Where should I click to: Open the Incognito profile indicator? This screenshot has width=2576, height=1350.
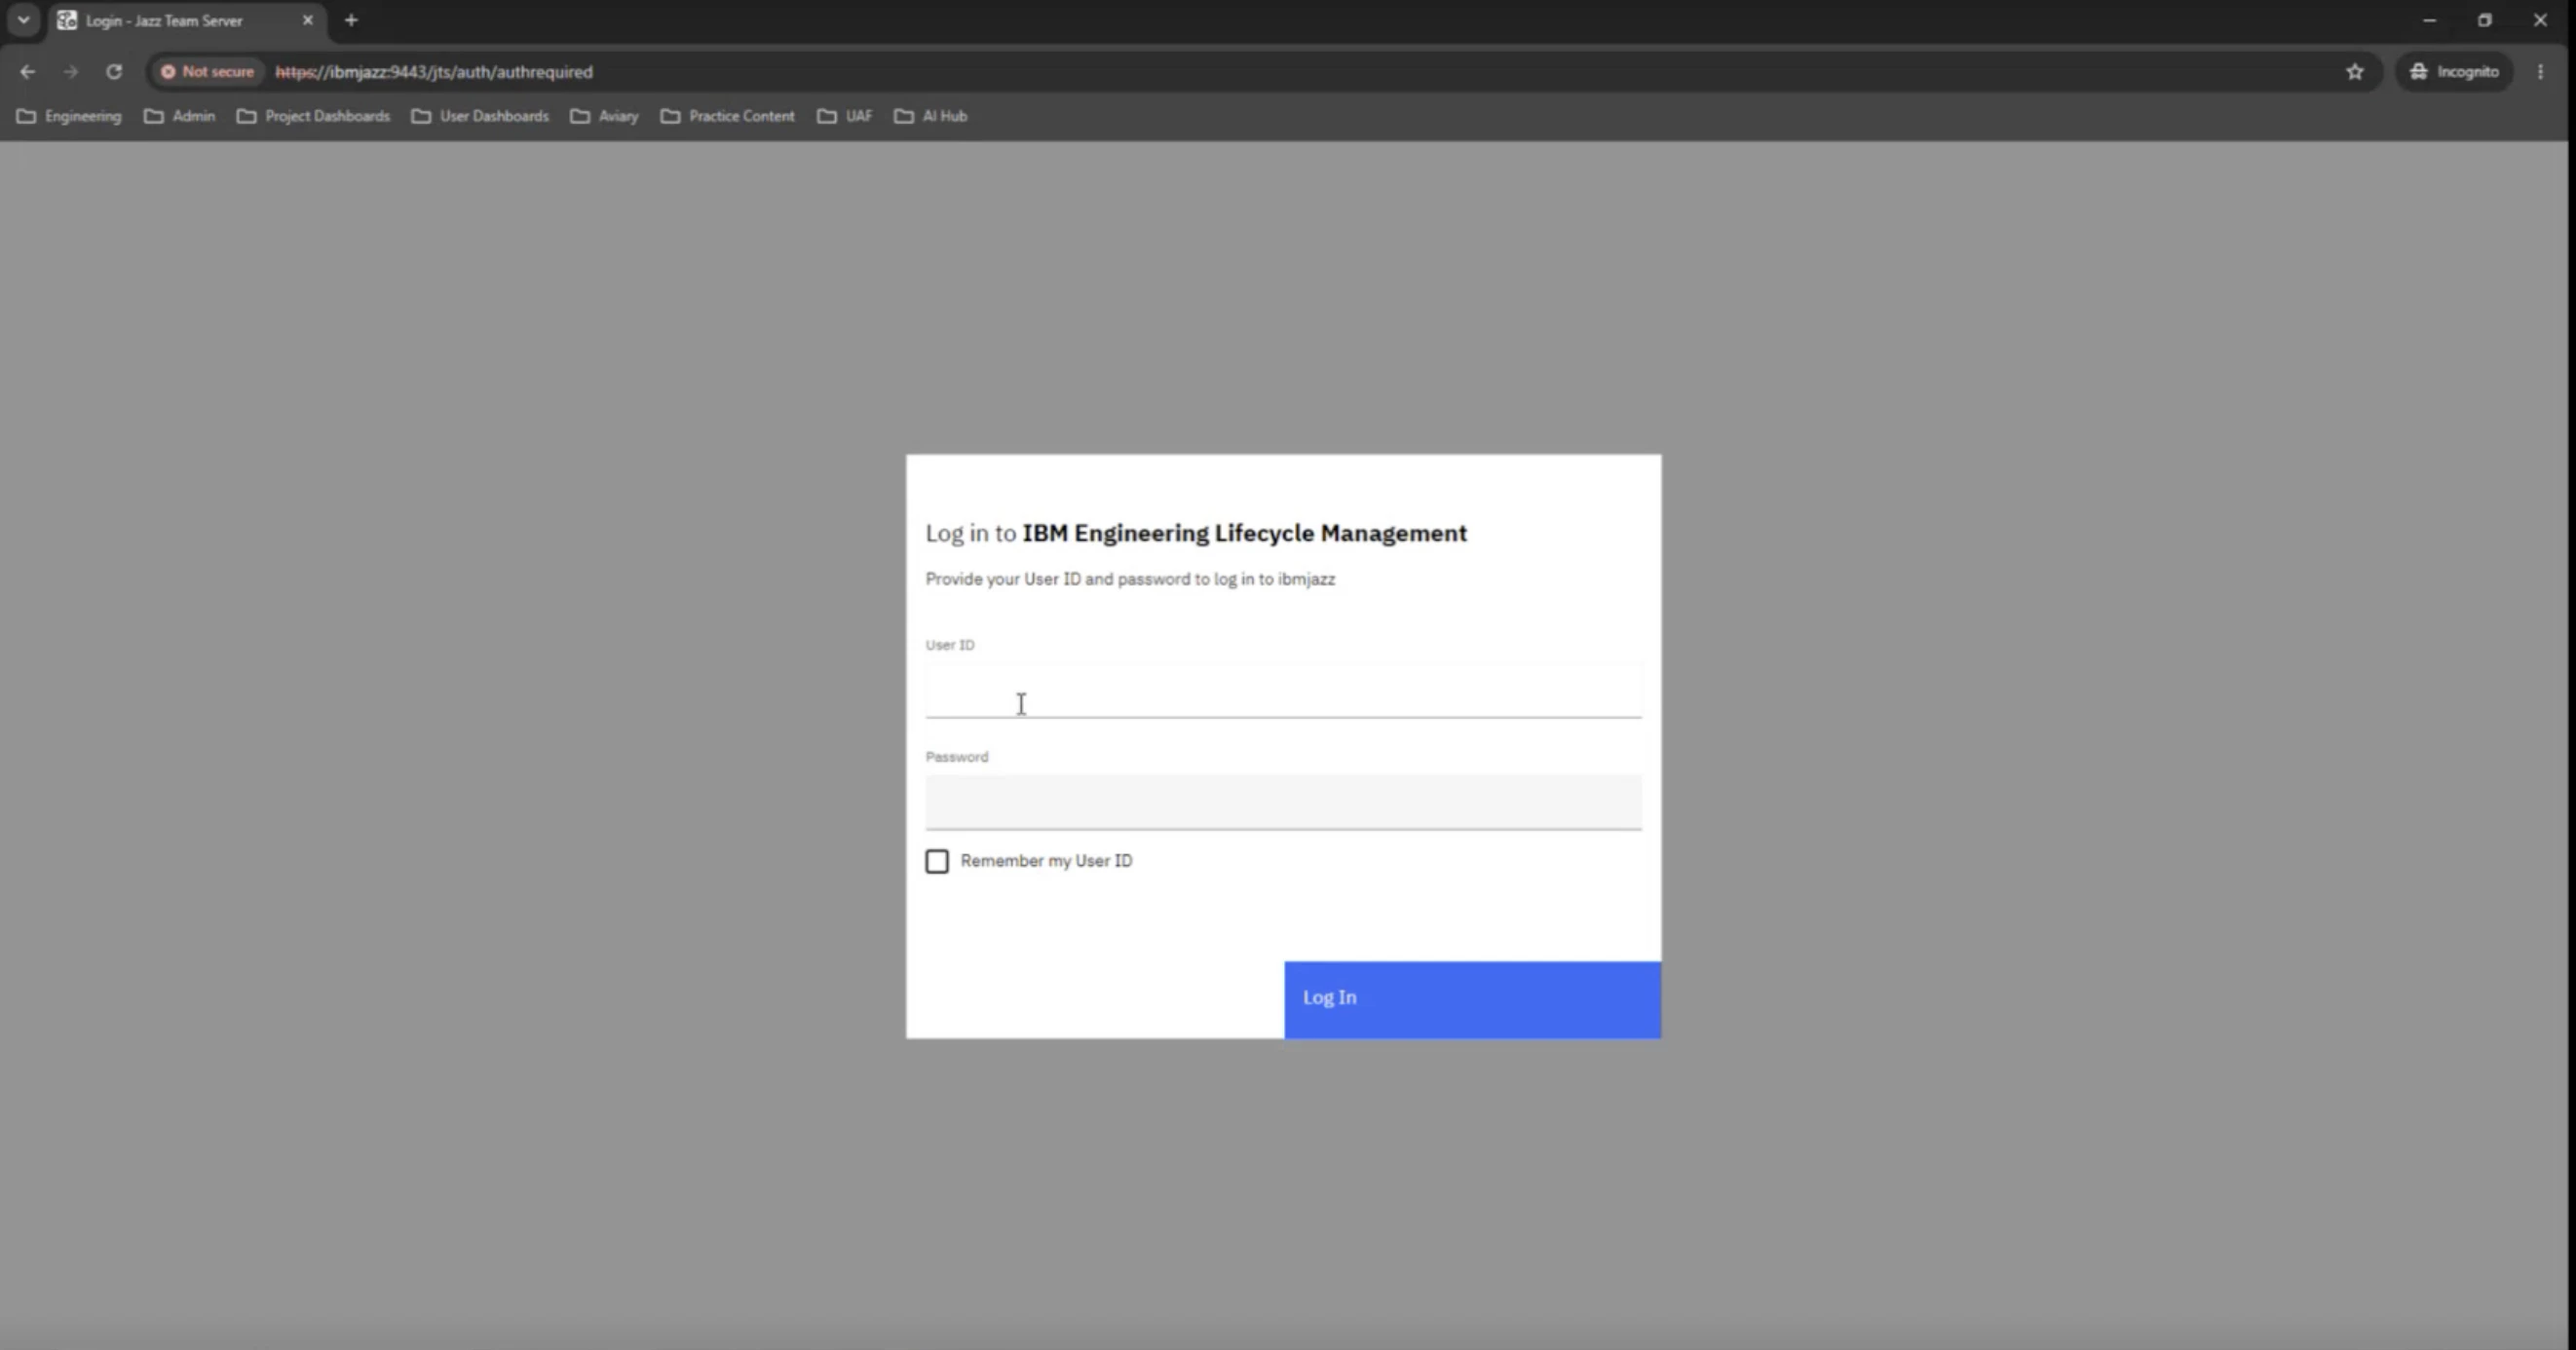[x=2454, y=72]
